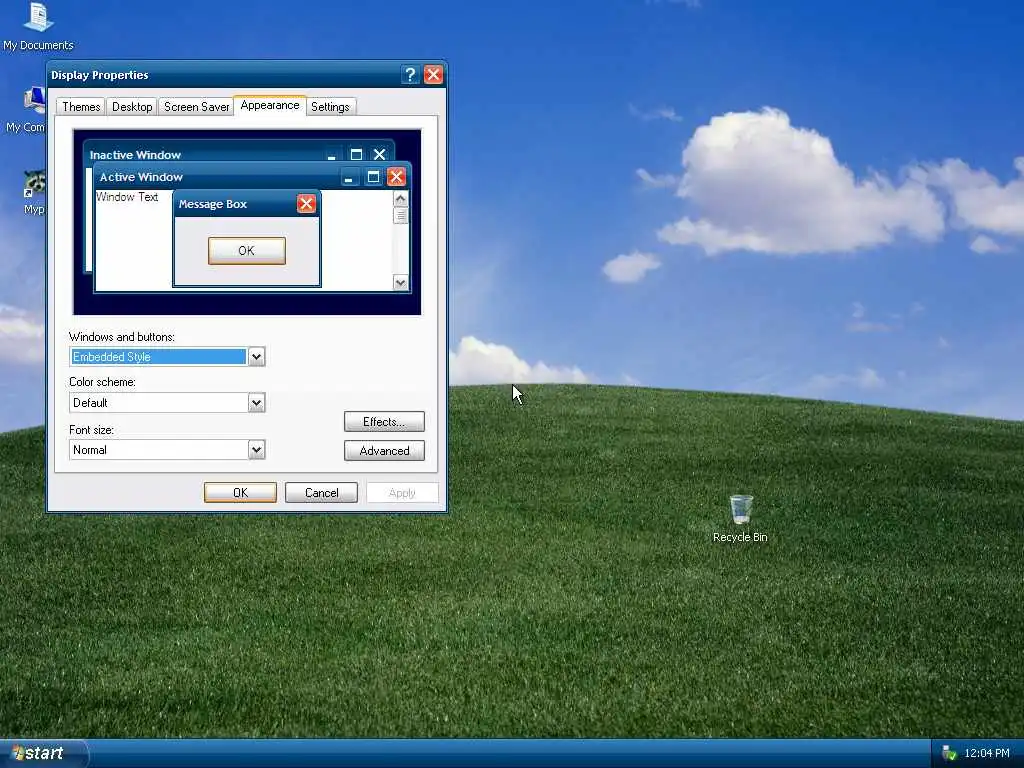
Task: Click the taskbar clock showing 12:04 PM
Action: coord(987,753)
